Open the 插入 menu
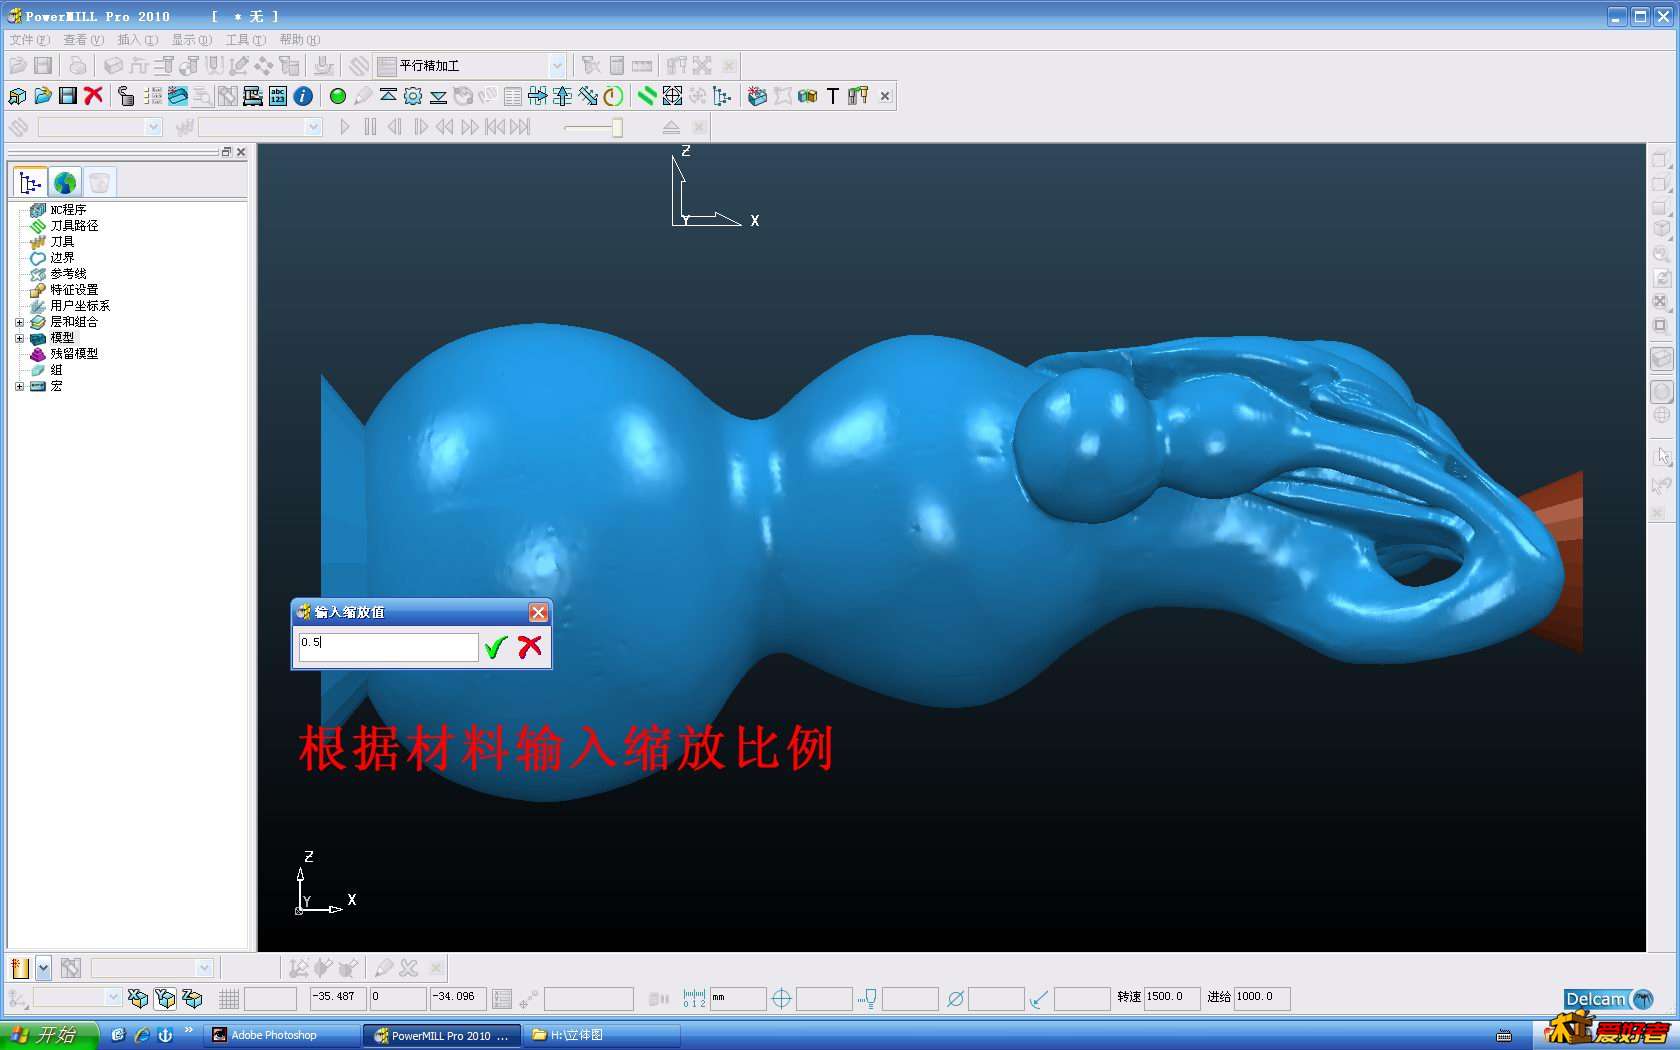Viewport: 1680px width, 1050px height. [x=137, y=40]
